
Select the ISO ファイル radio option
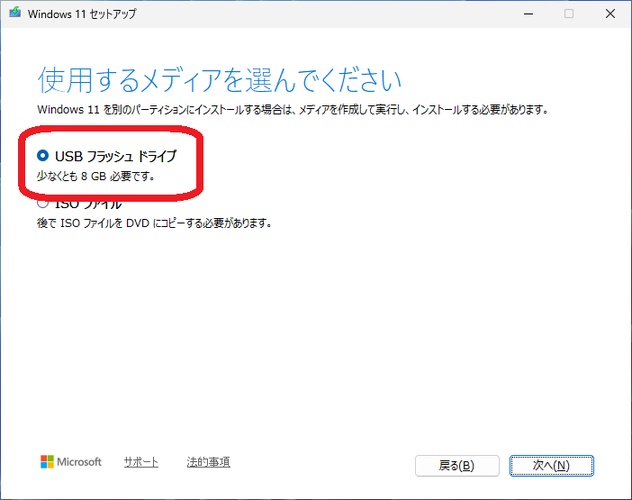tap(43, 203)
